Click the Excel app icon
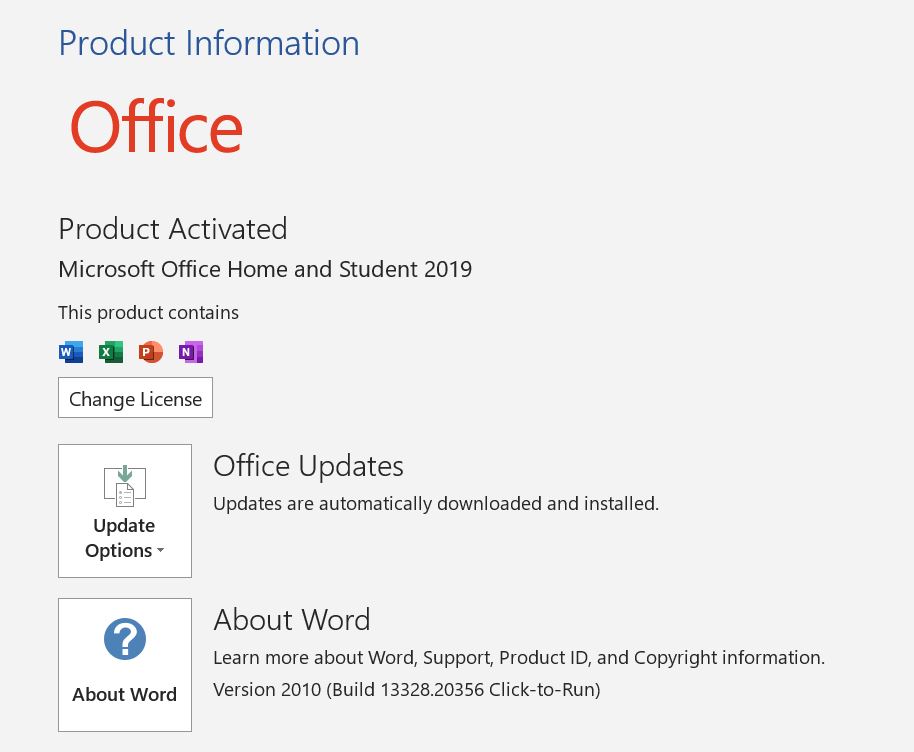Image resolution: width=914 pixels, height=752 pixels. [x=111, y=352]
